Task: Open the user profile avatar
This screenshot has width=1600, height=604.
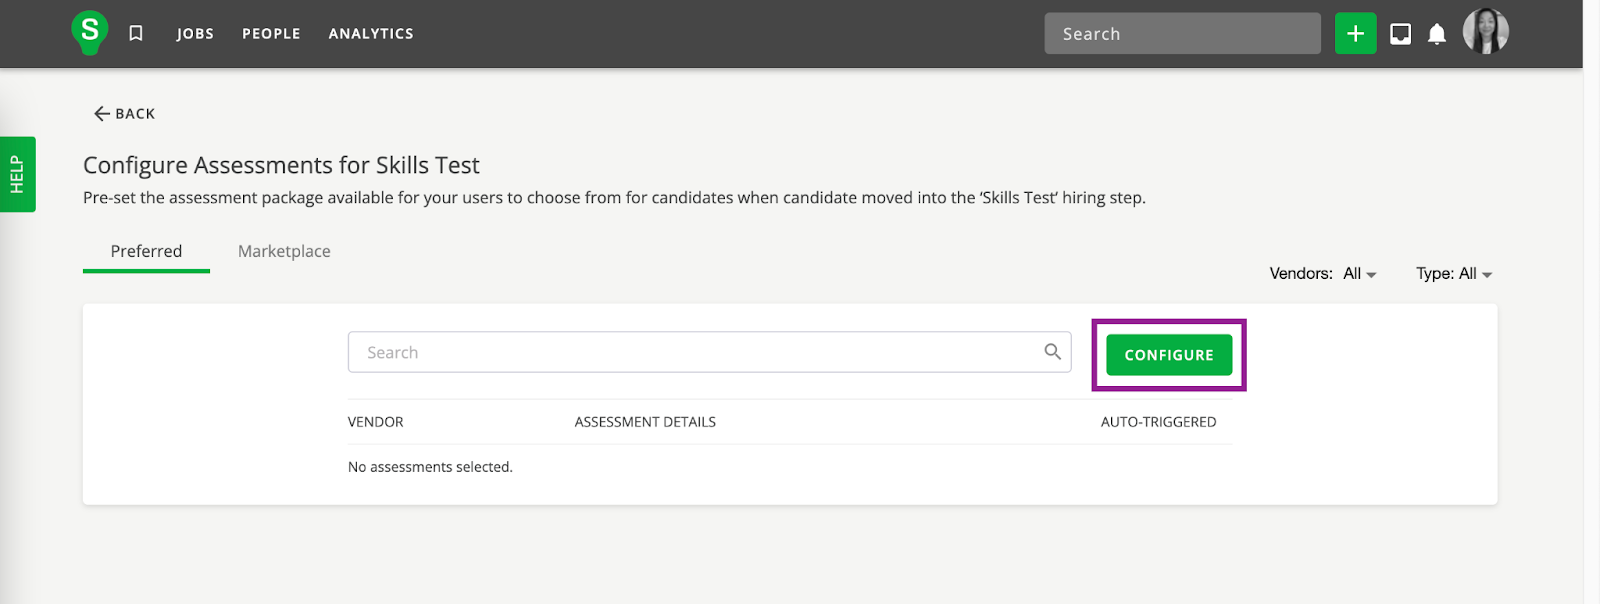Action: [1485, 32]
